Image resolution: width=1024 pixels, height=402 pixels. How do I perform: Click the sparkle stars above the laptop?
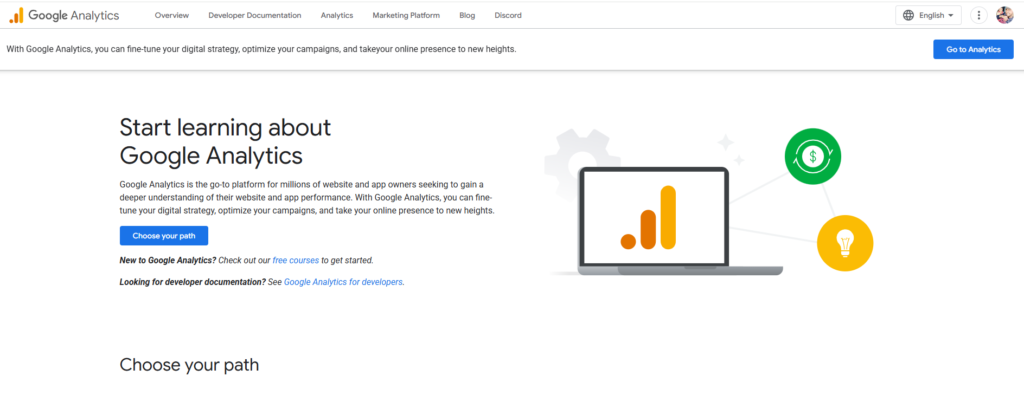pos(729,150)
